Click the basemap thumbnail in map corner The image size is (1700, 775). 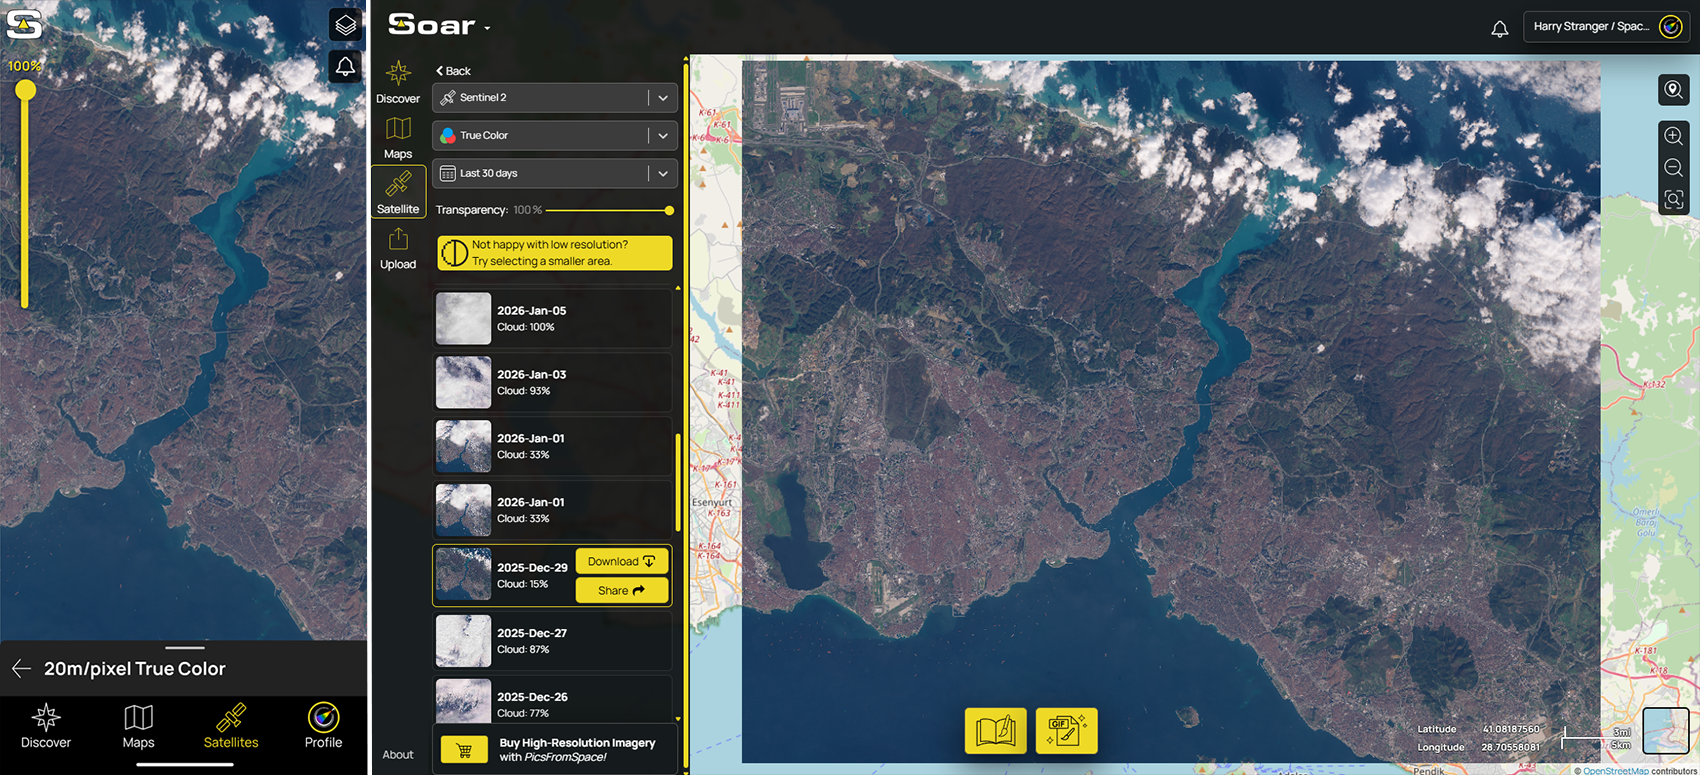coord(1666,730)
